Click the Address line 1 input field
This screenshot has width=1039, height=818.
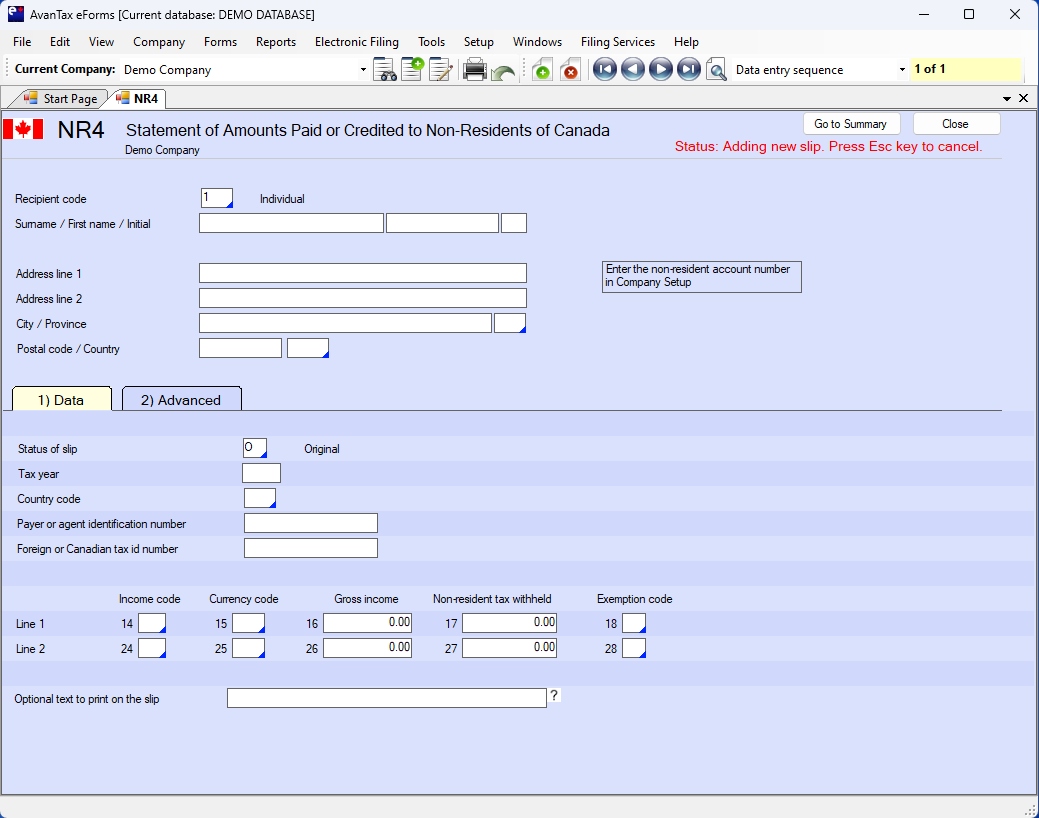point(362,273)
